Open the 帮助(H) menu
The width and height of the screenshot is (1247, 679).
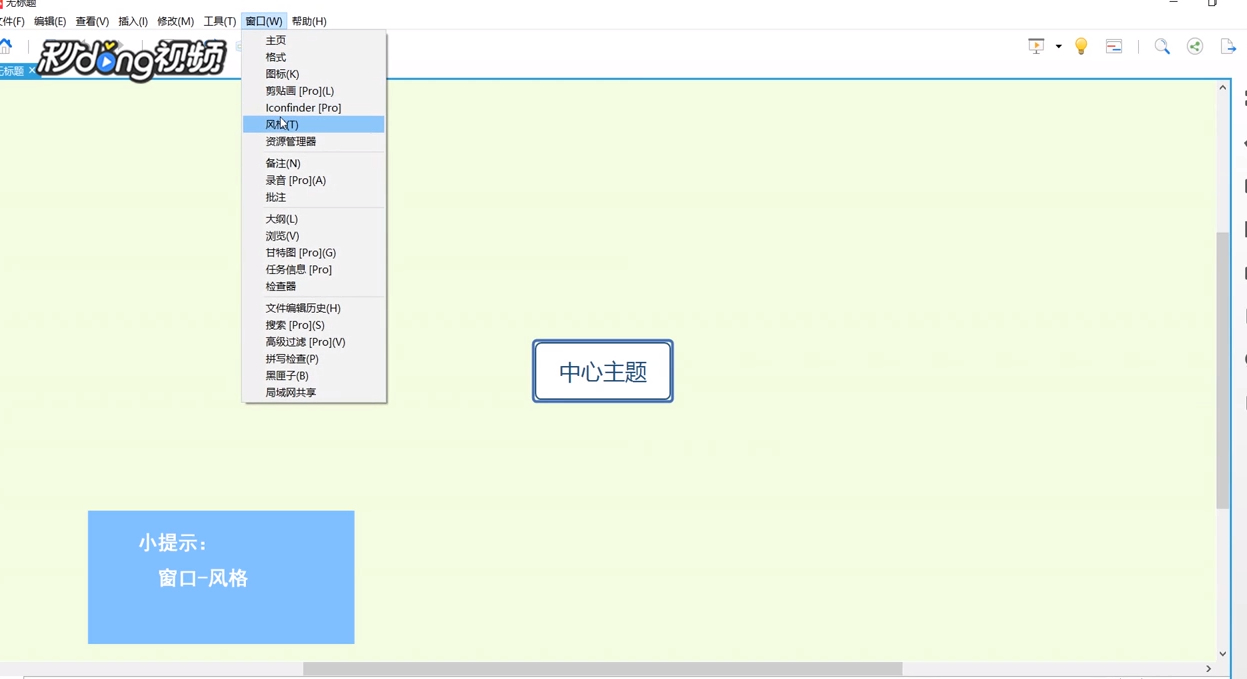coord(309,21)
